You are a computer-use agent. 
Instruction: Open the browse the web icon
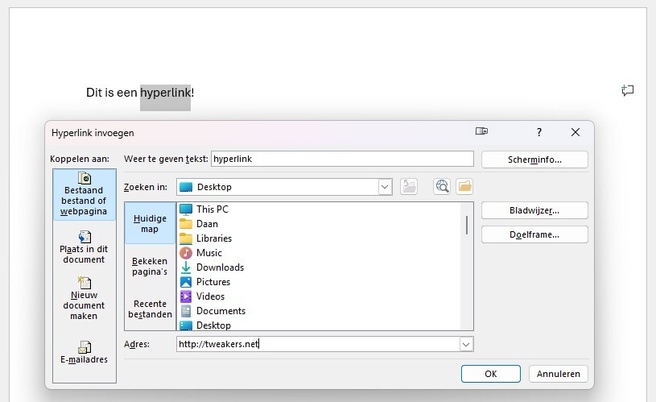(x=442, y=187)
